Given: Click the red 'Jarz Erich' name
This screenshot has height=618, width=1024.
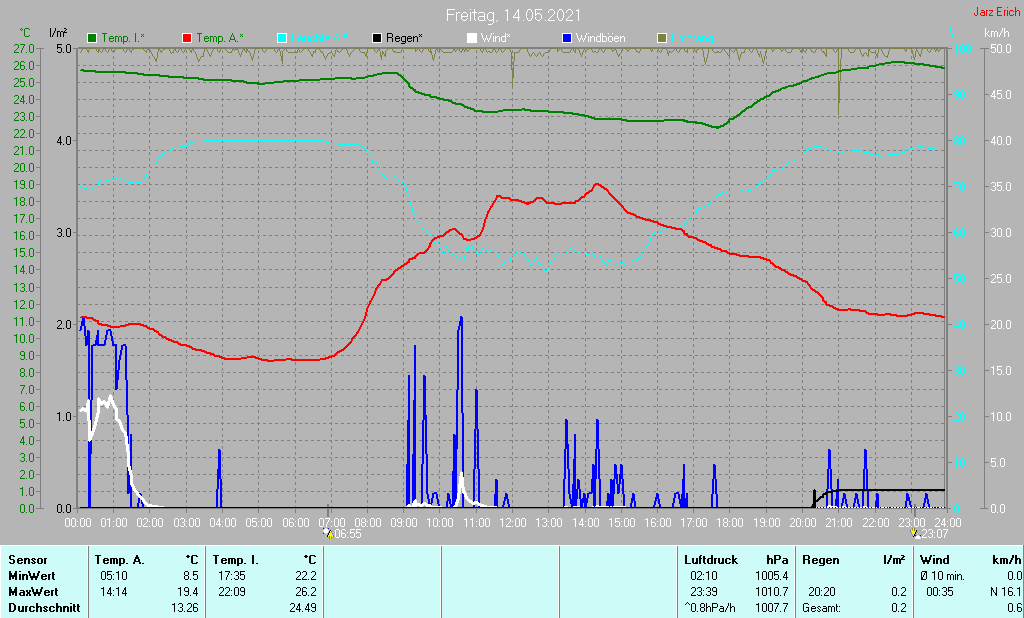Looking at the screenshot, I should [x=997, y=12].
